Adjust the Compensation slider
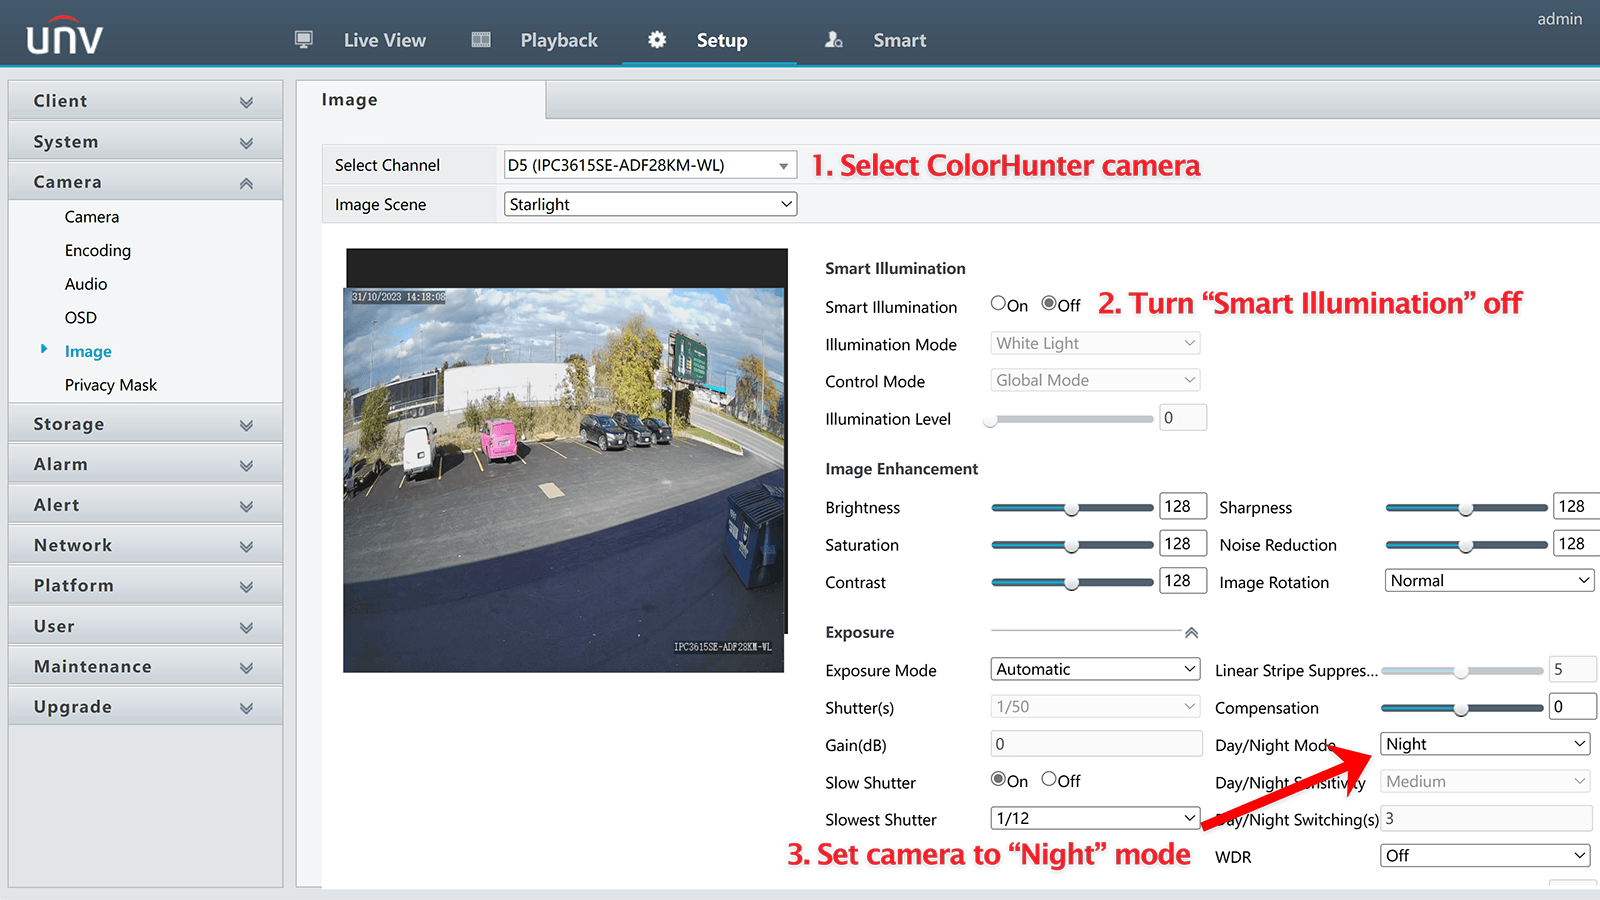 (x=1462, y=708)
